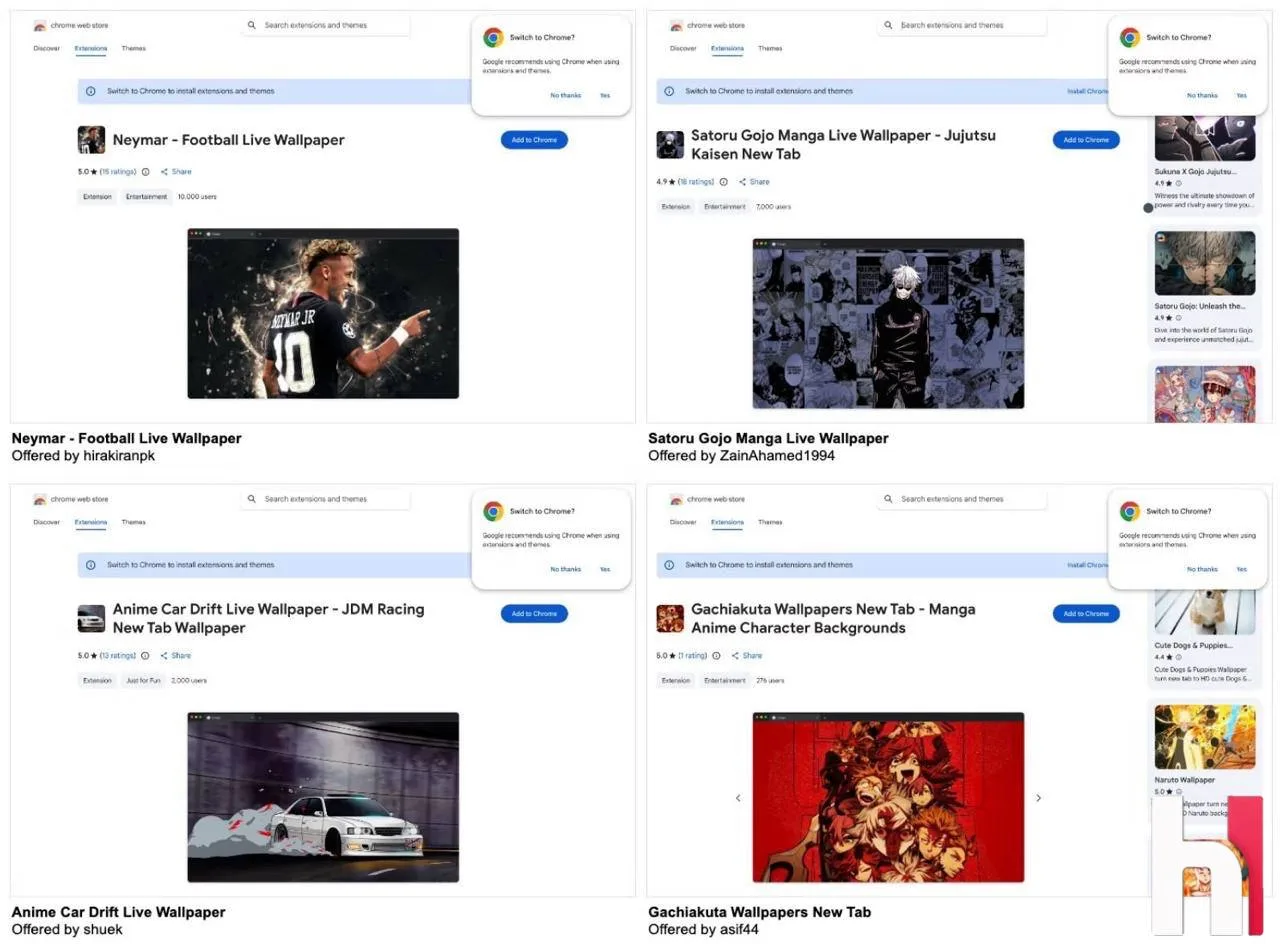
Task: Click info icon beside 16 ratings
Action: [x=723, y=182]
